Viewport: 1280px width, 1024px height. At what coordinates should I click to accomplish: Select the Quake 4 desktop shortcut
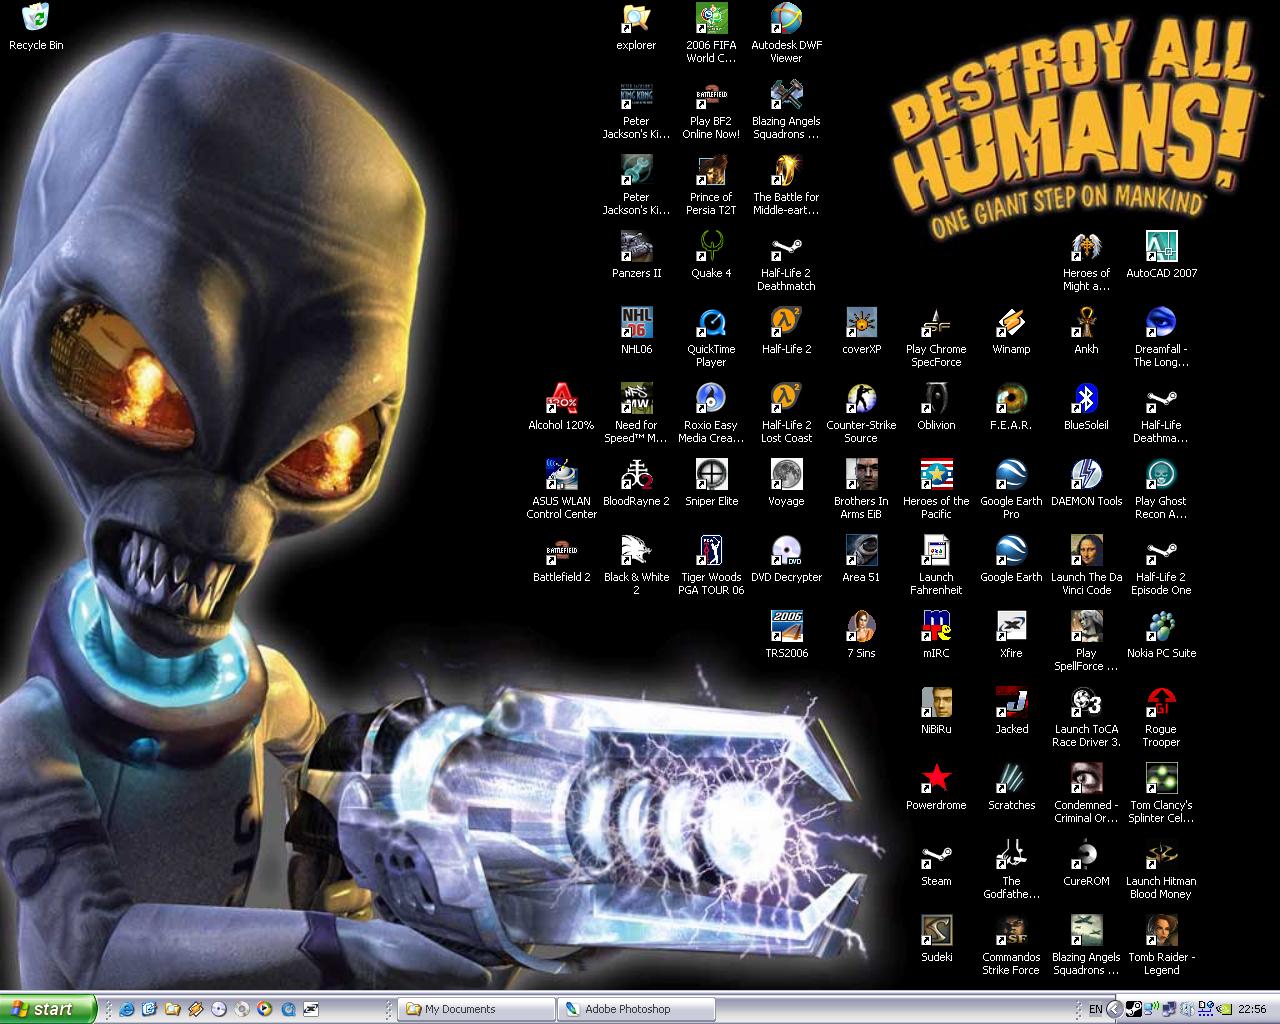[x=711, y=247]
